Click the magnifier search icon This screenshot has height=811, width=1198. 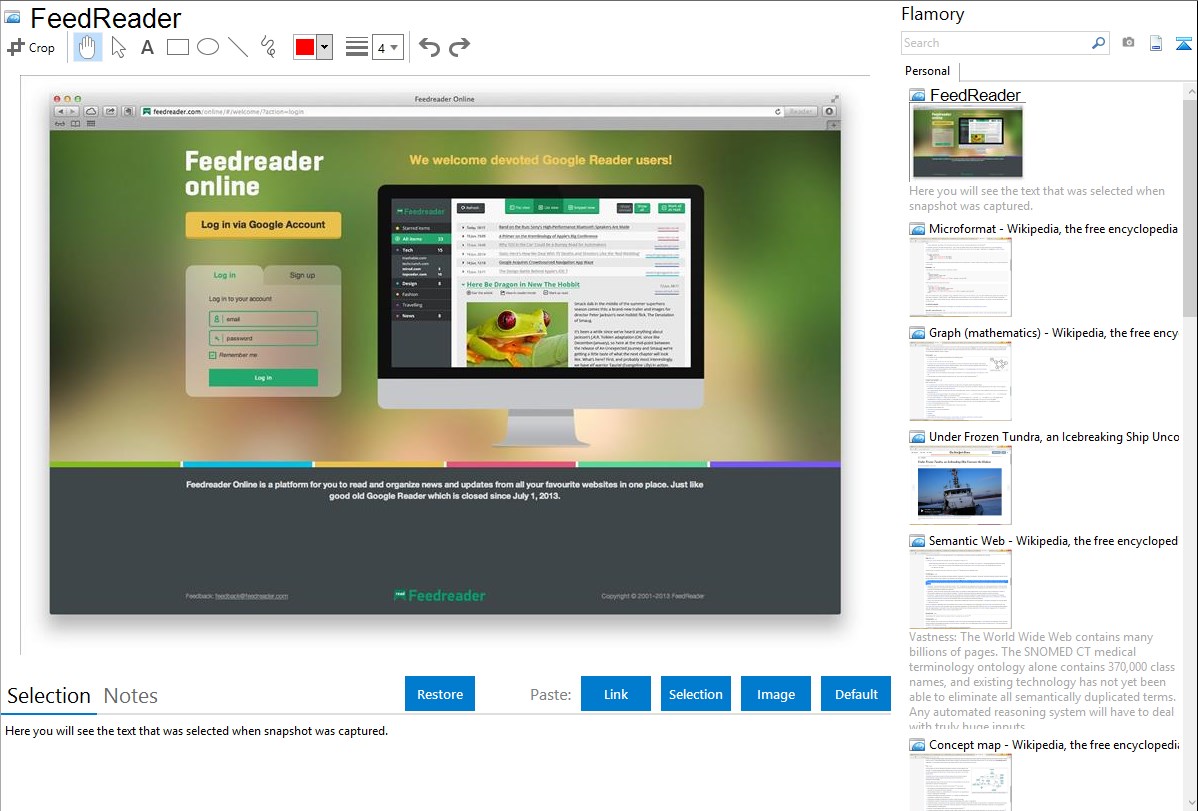[x=1099, y=43]
